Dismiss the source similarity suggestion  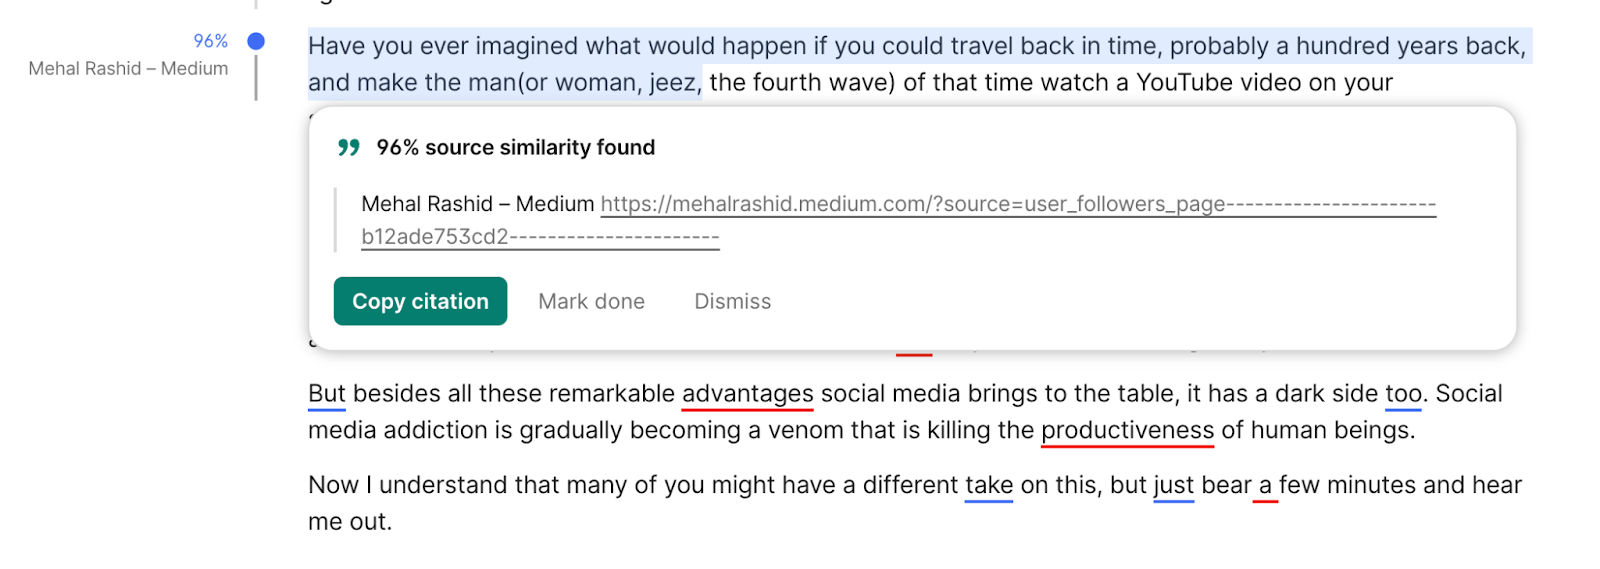pos(732,301)
